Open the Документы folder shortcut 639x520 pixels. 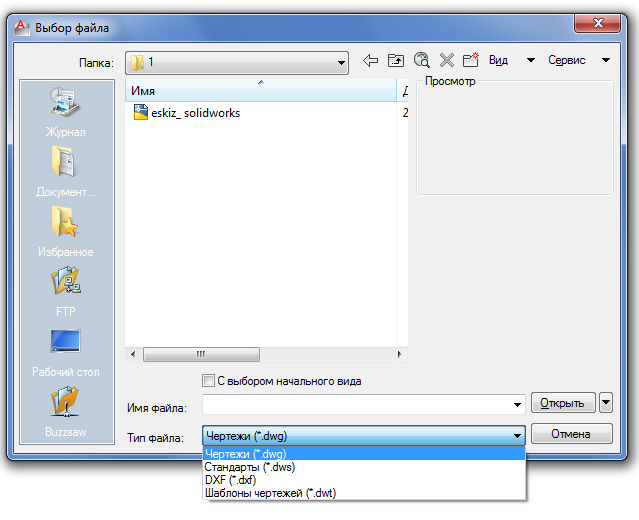pos(65,172)
